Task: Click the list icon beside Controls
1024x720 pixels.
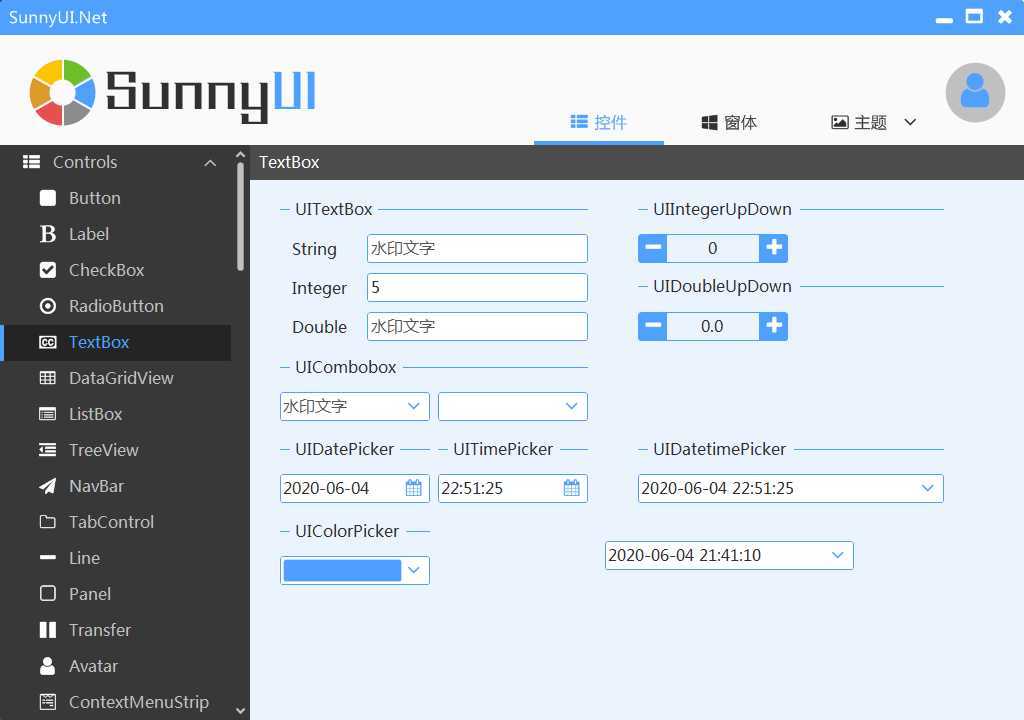Action: (31, 162)
